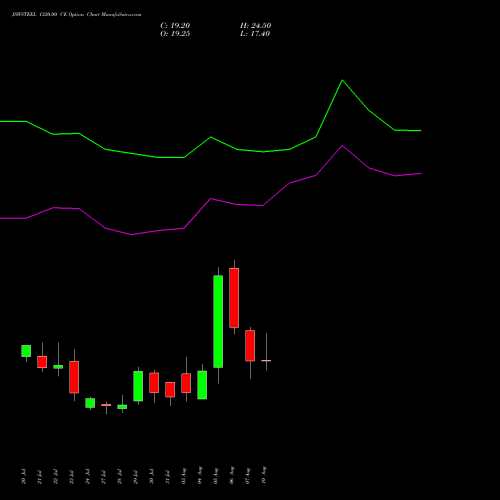Screen dimensions: 500x500
Task: Click the tall green candle for 05 Aug
Action: point(218,322)
